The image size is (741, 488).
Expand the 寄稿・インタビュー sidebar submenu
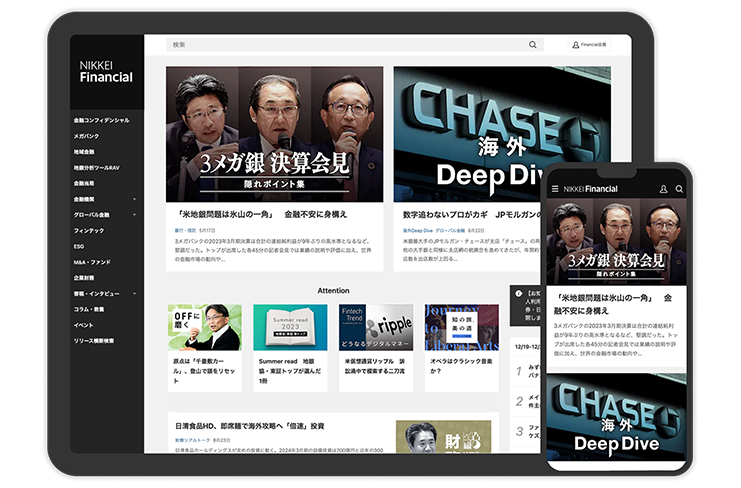[133, 294]
